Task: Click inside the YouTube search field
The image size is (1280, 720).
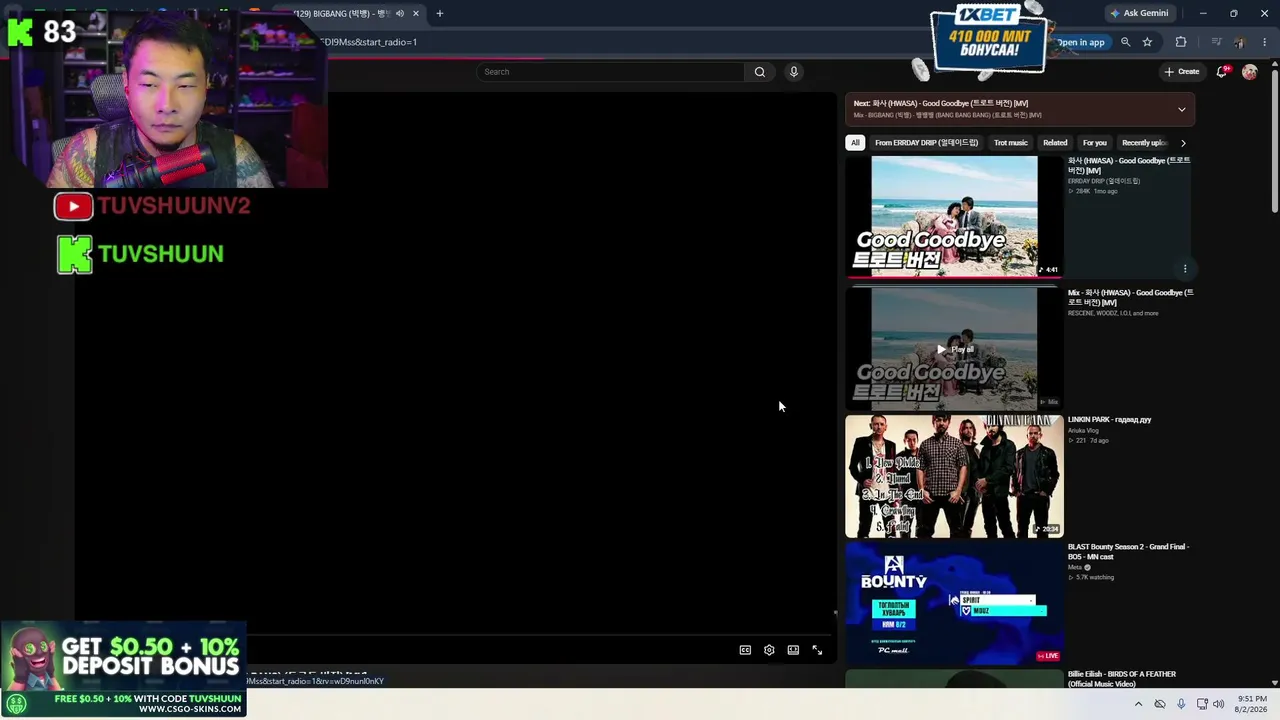Action: [612, 72]
